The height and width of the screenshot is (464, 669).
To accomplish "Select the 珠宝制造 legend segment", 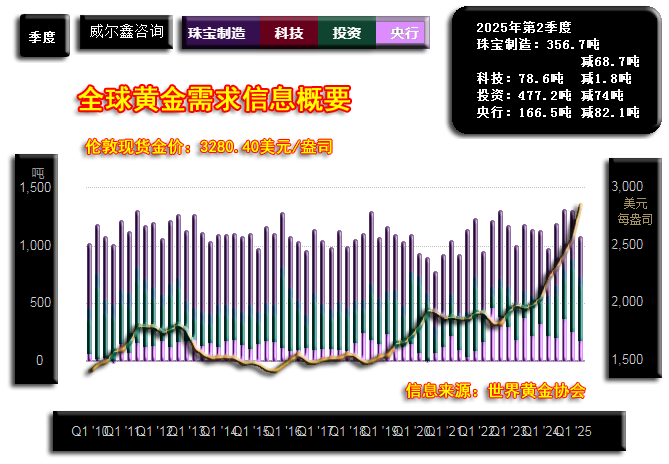I will (221, 32).
